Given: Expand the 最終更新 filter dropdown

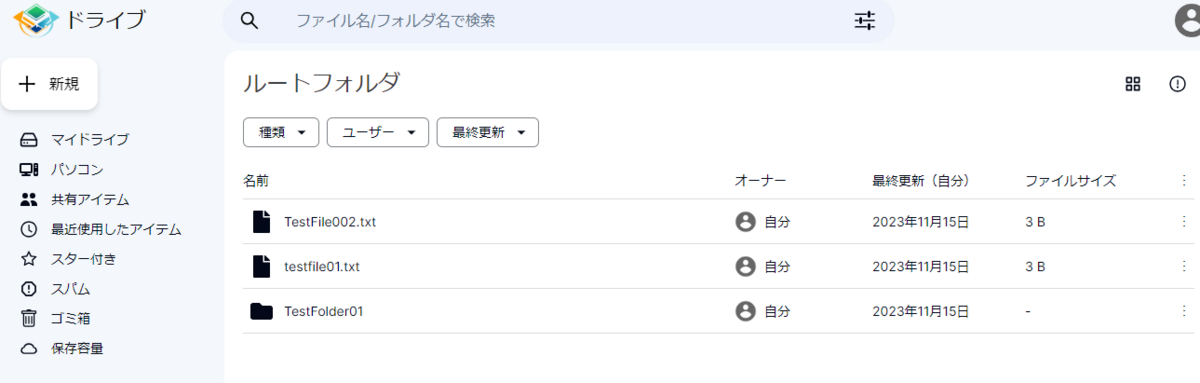Looking at the screenshot, I should (488, 132).
